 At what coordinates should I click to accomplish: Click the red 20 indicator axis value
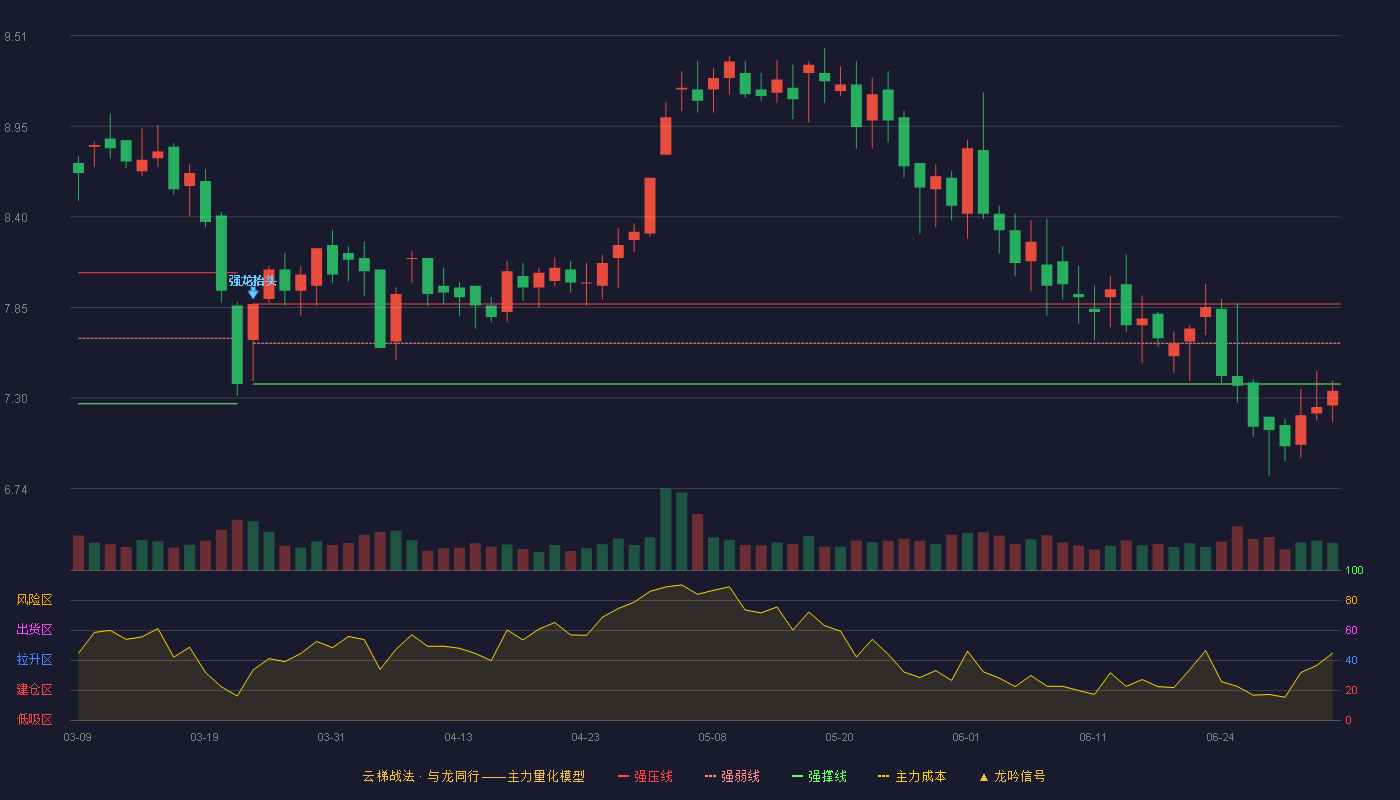pyautogui.click(x=1351, y=691)
